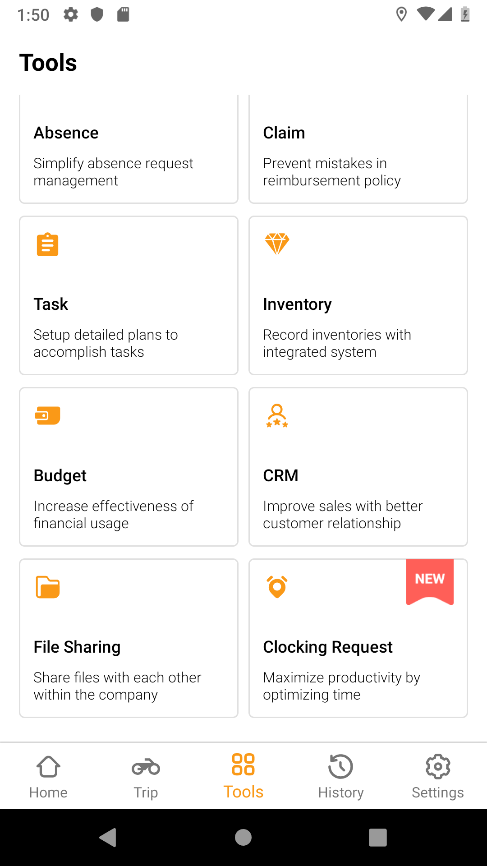Tap the File Sharing folder icon
The height and width of the screenshot is (866, 487).
coord(47,587)
